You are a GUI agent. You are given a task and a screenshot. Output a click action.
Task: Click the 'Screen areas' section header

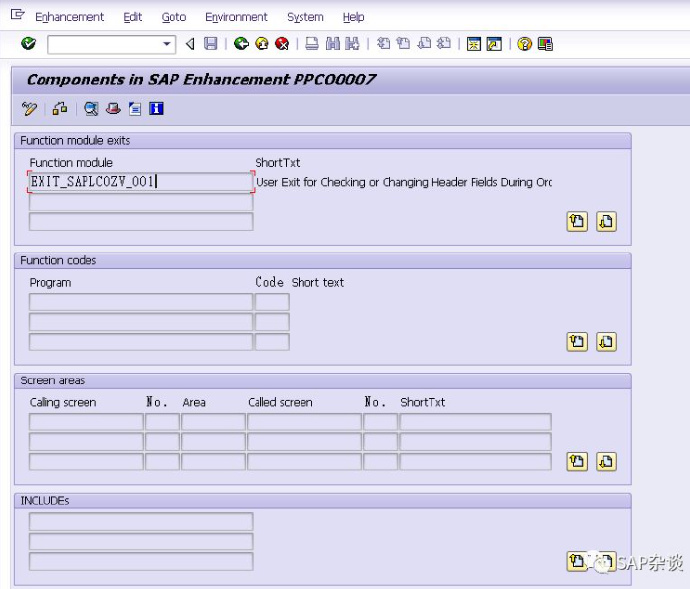click(x=53, y=380)
